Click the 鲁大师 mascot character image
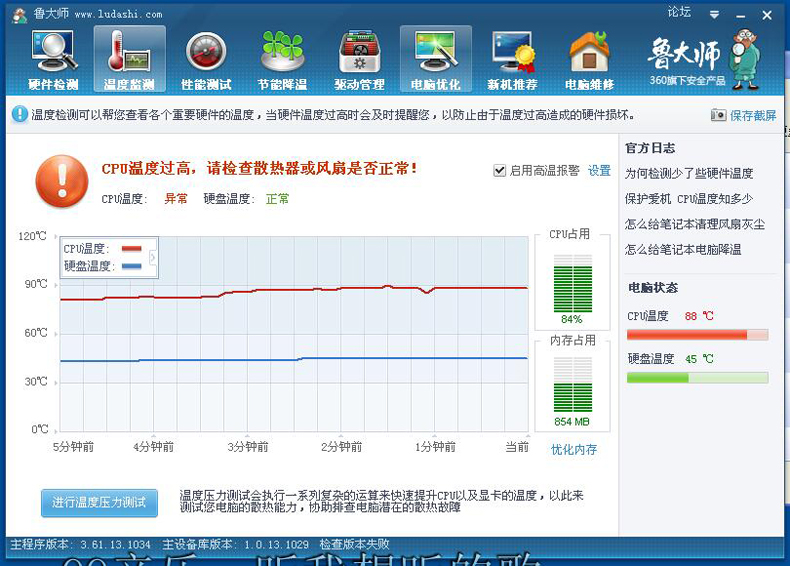Screen dimensions: 790x566 [746, 59]
